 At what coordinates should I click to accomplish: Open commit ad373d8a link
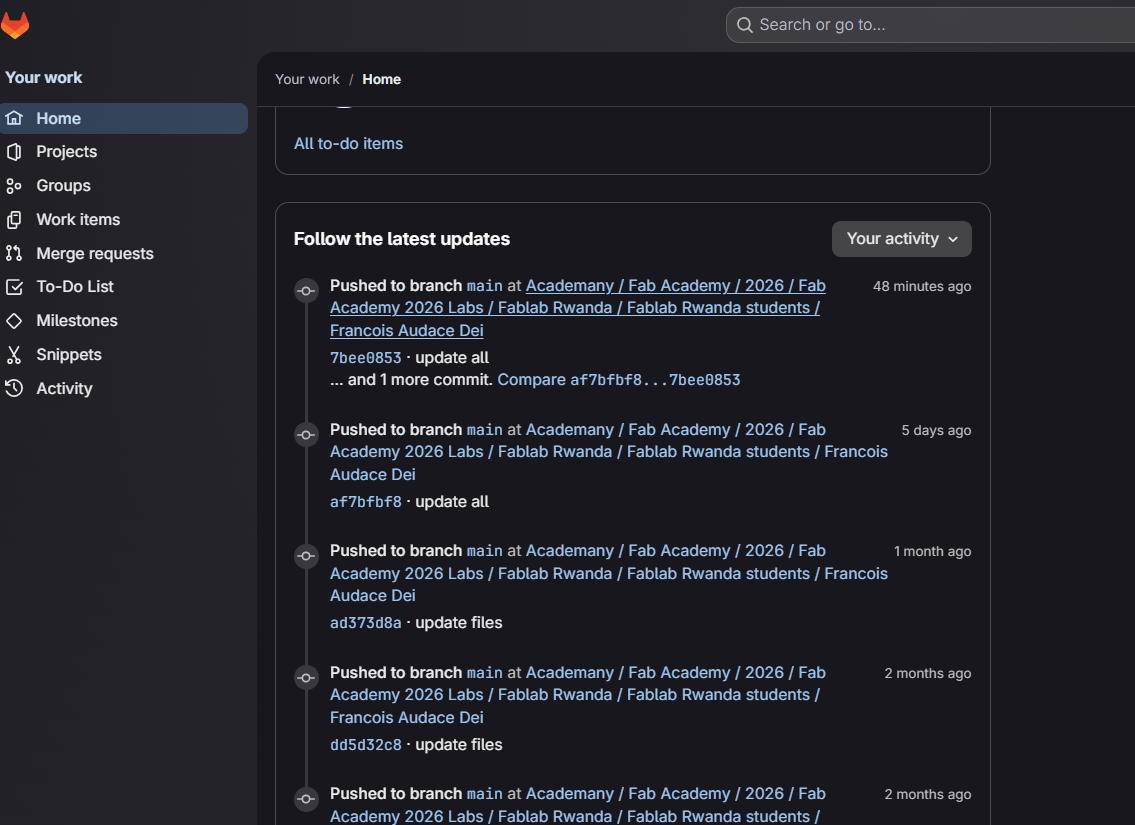pos(366,623)
